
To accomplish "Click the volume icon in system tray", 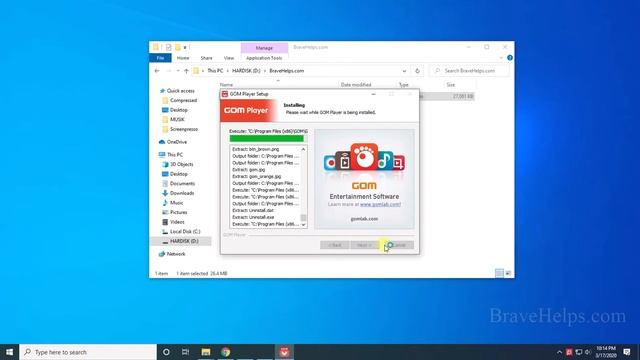I will 588,352.
